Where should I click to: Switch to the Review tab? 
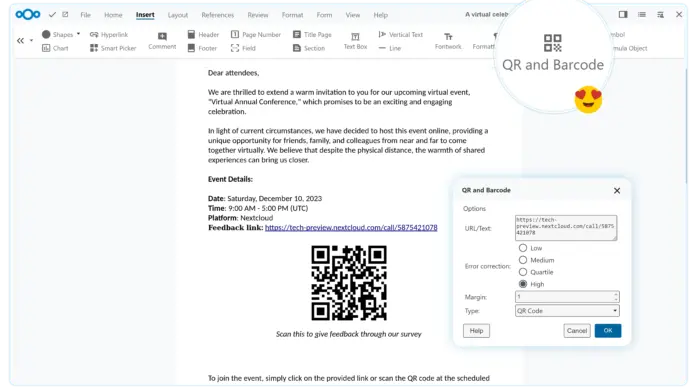[x=258, y=15]
